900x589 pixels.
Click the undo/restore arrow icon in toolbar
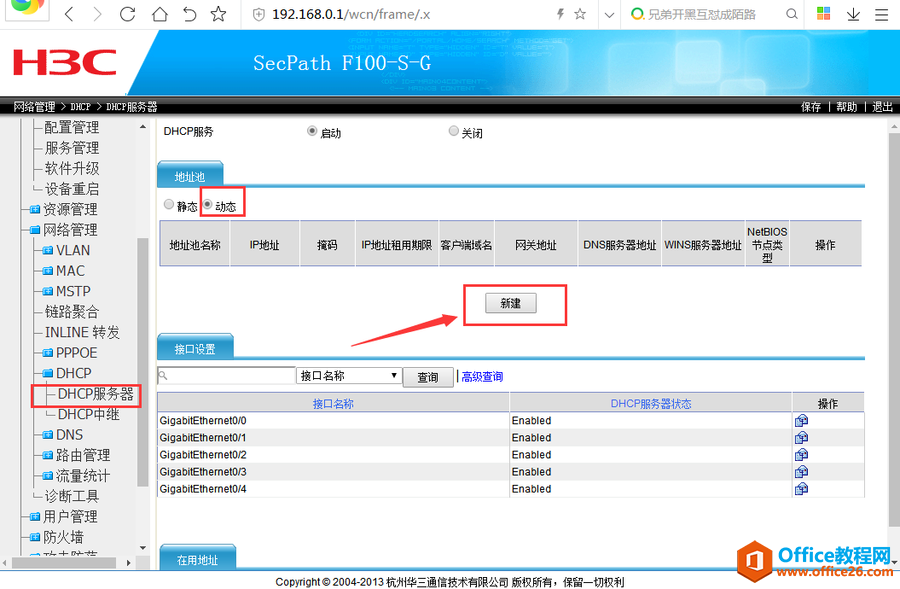(x=189, y=14)
